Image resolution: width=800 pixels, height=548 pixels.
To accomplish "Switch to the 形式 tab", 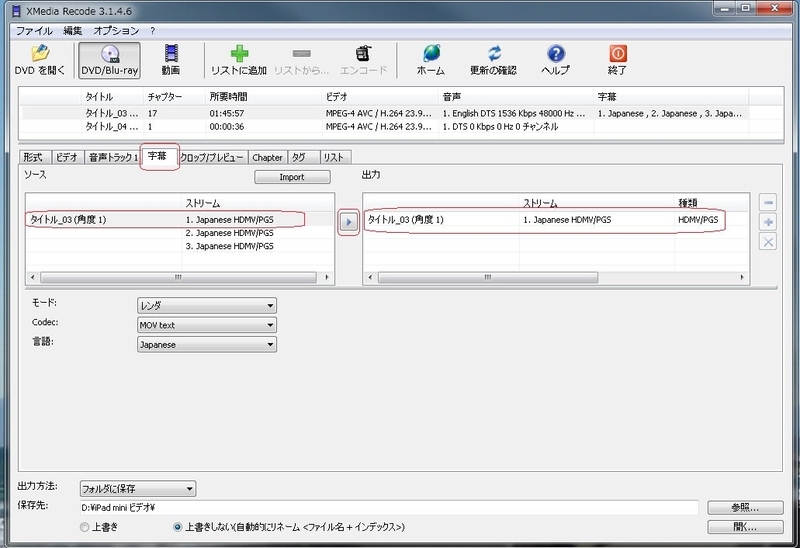I will (35, 157).
